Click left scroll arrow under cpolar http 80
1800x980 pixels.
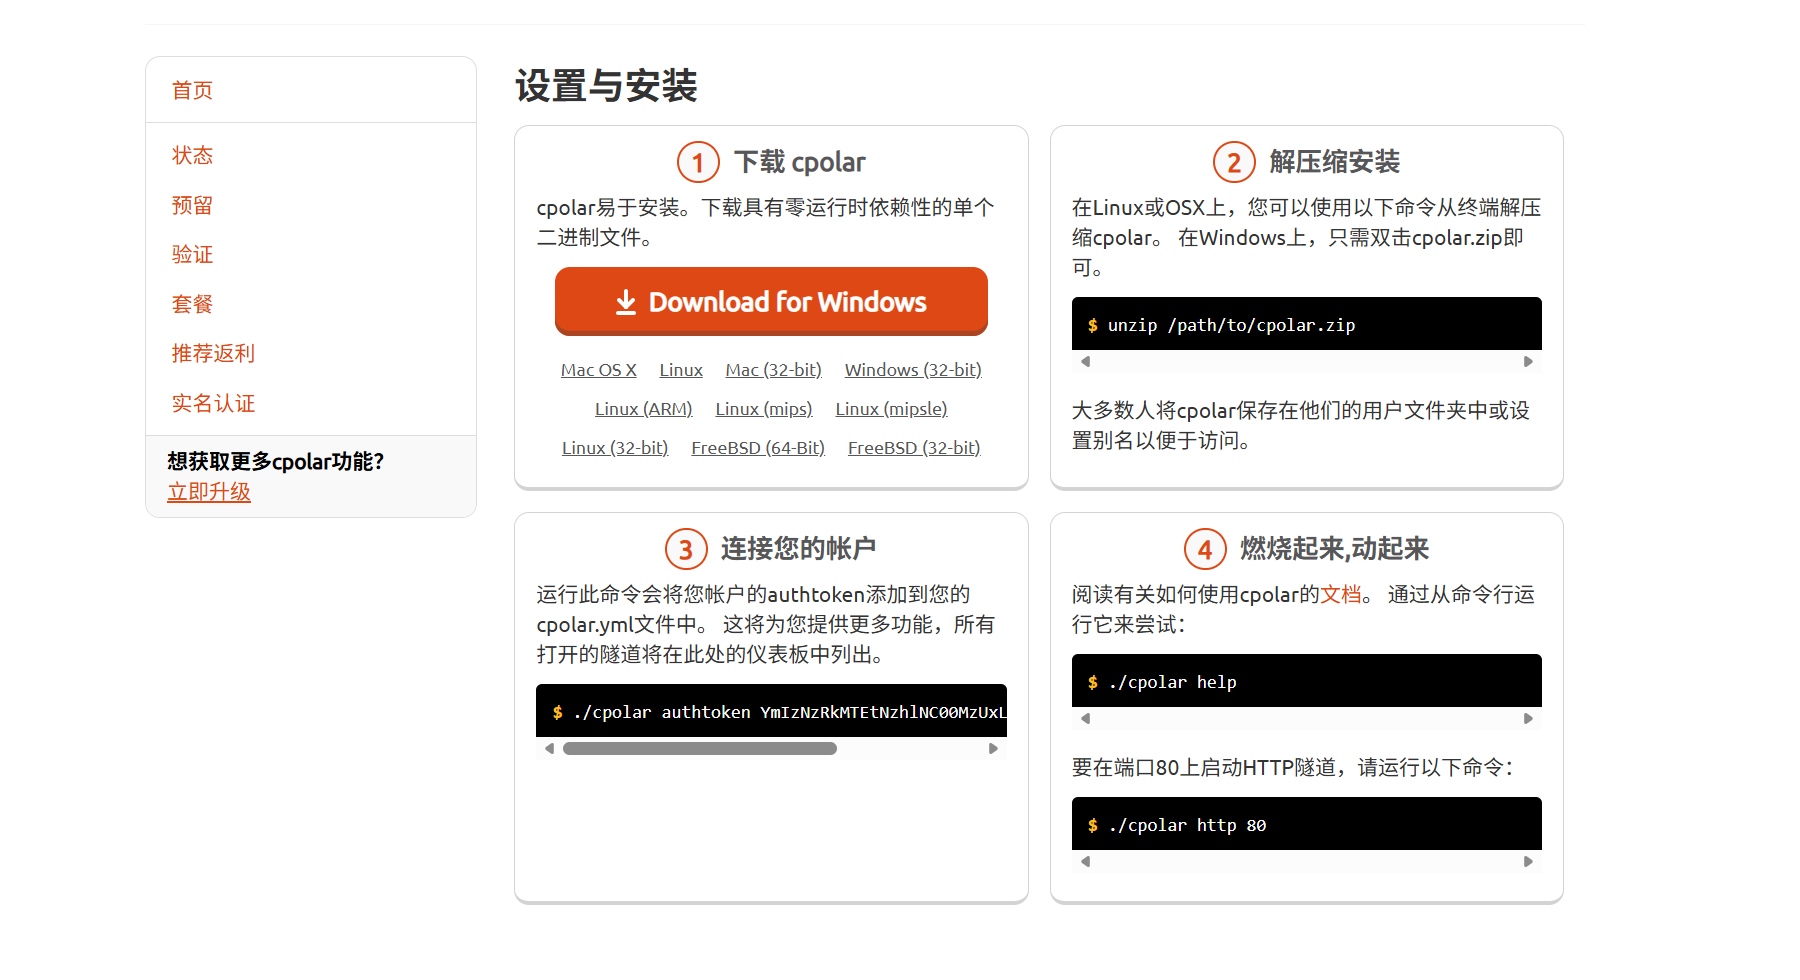coord(1085,862)
